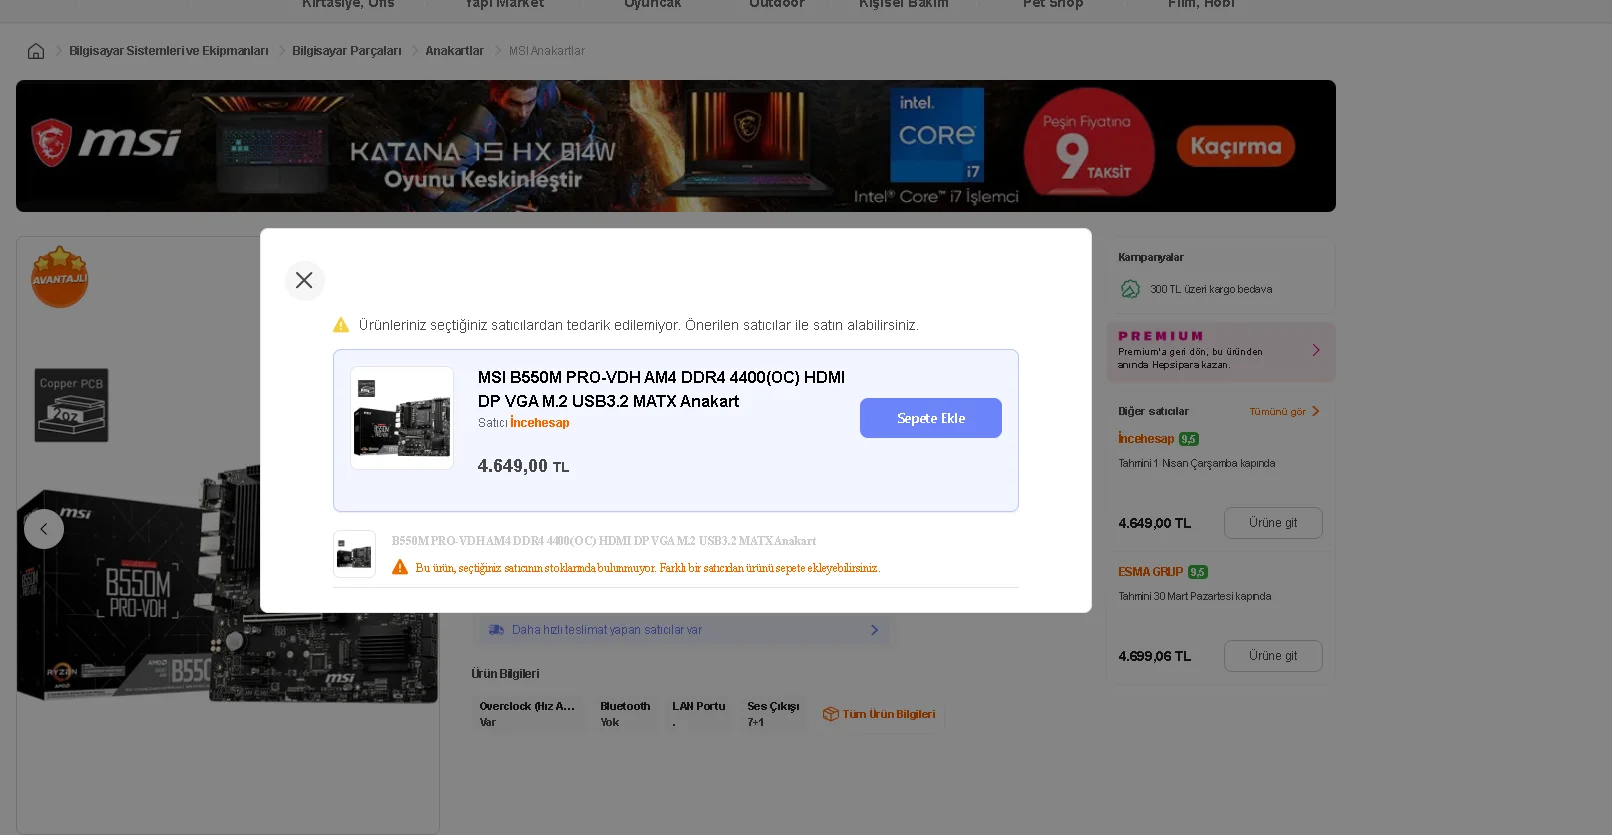
Task: Open the MSI Katana 15 HX banner ad
Action: (x=676, y=146)
